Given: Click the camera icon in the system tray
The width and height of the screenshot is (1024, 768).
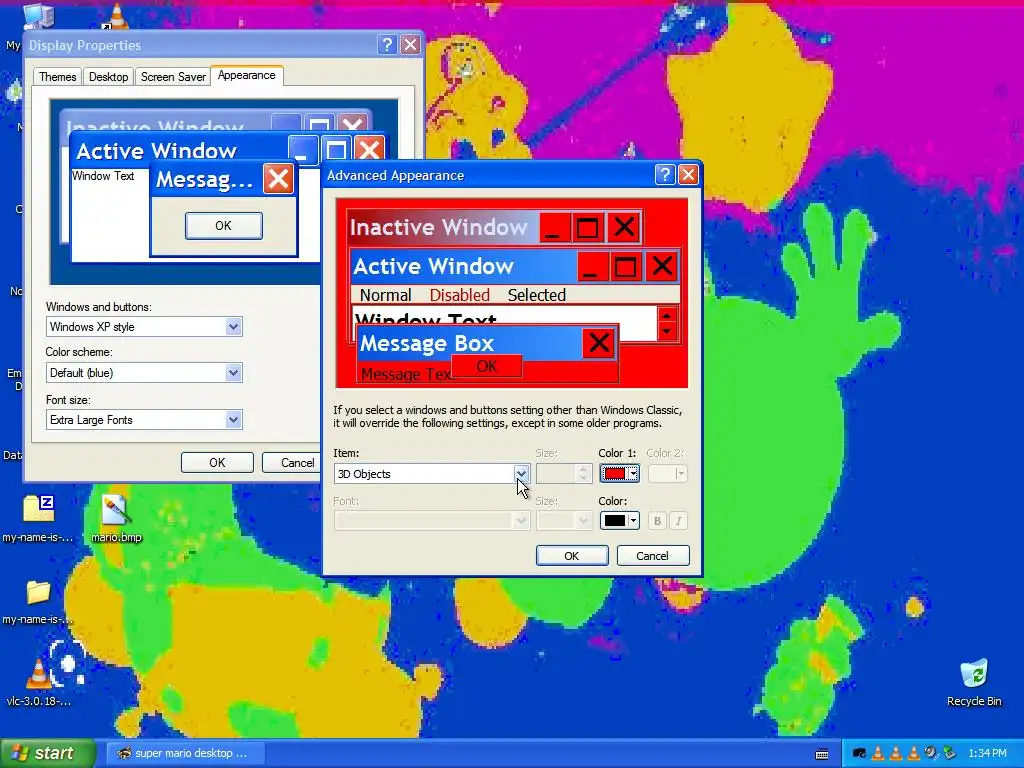Looking at the screenshot, I should pos(859,754).
